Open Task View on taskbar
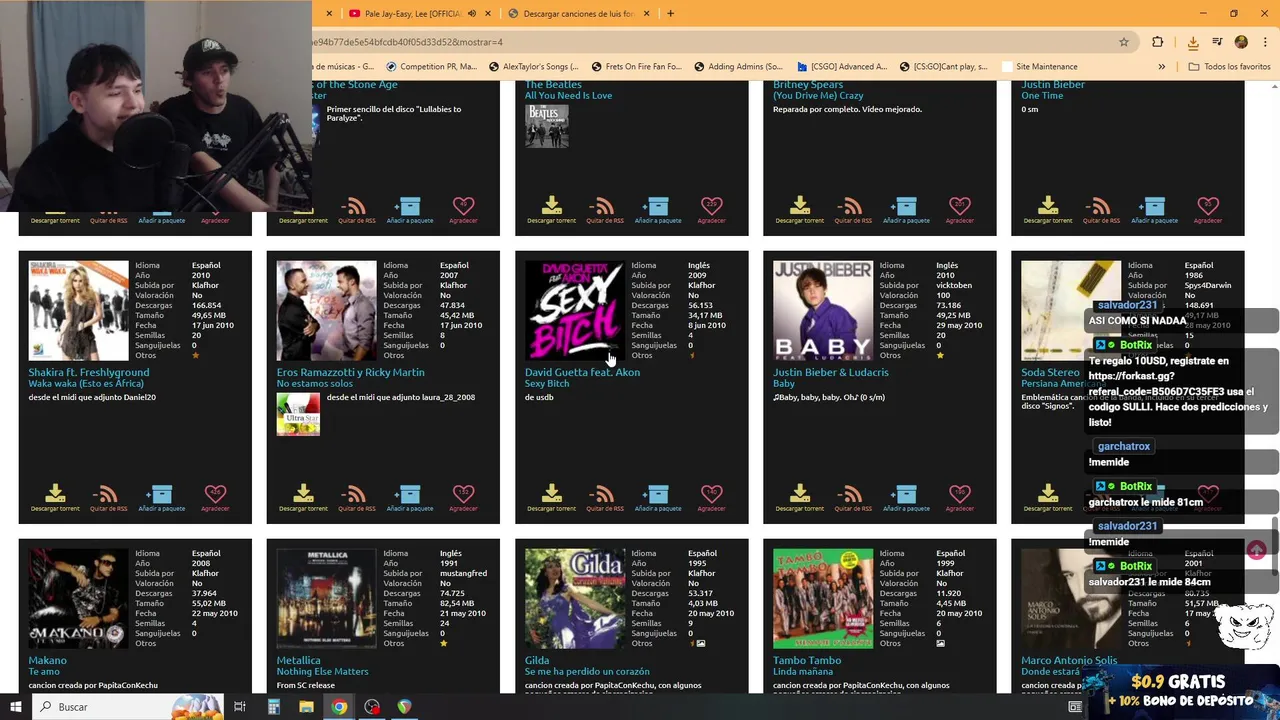 pos(240,706)
